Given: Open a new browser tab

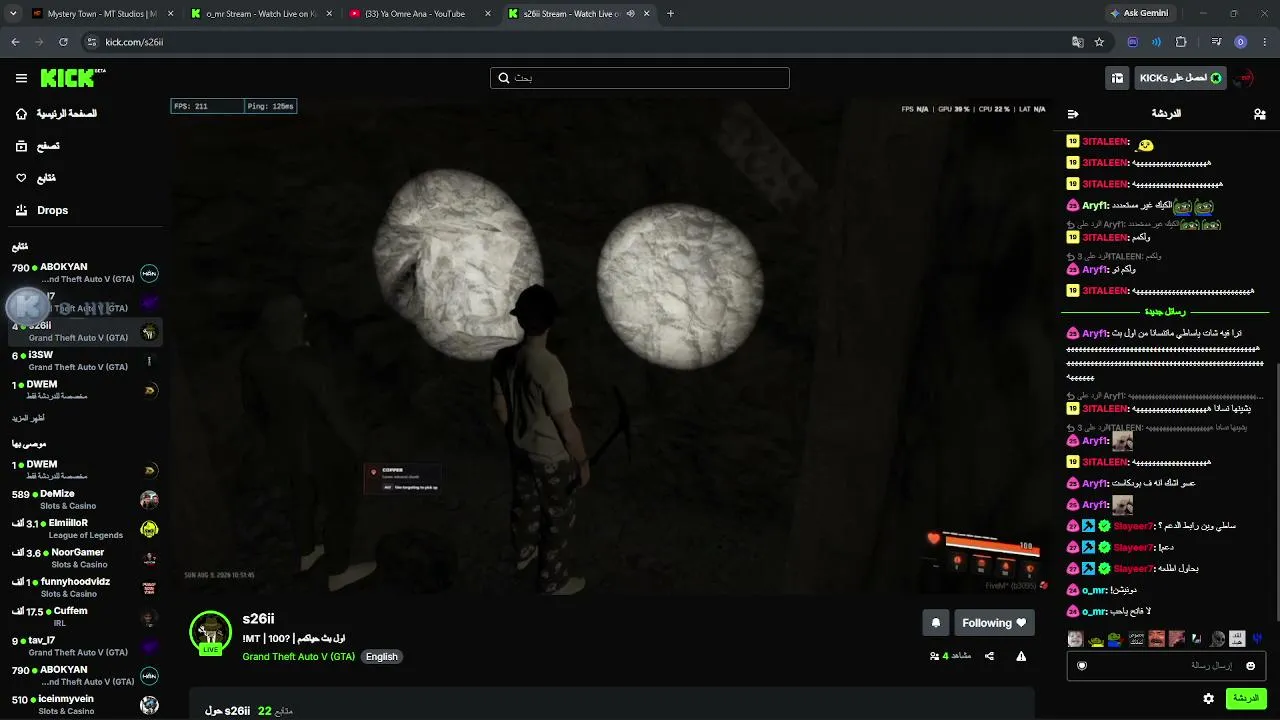Looking at the screenshot, I should point(670,14).
